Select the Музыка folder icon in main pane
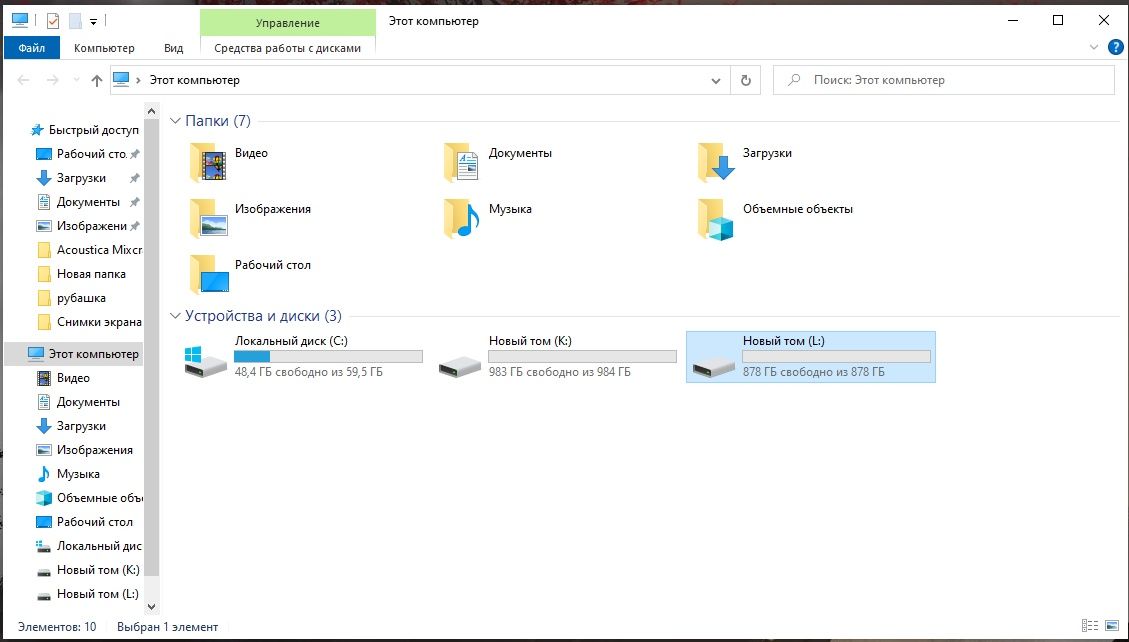Screen dimensions: 1129x642 coord(462,218)
